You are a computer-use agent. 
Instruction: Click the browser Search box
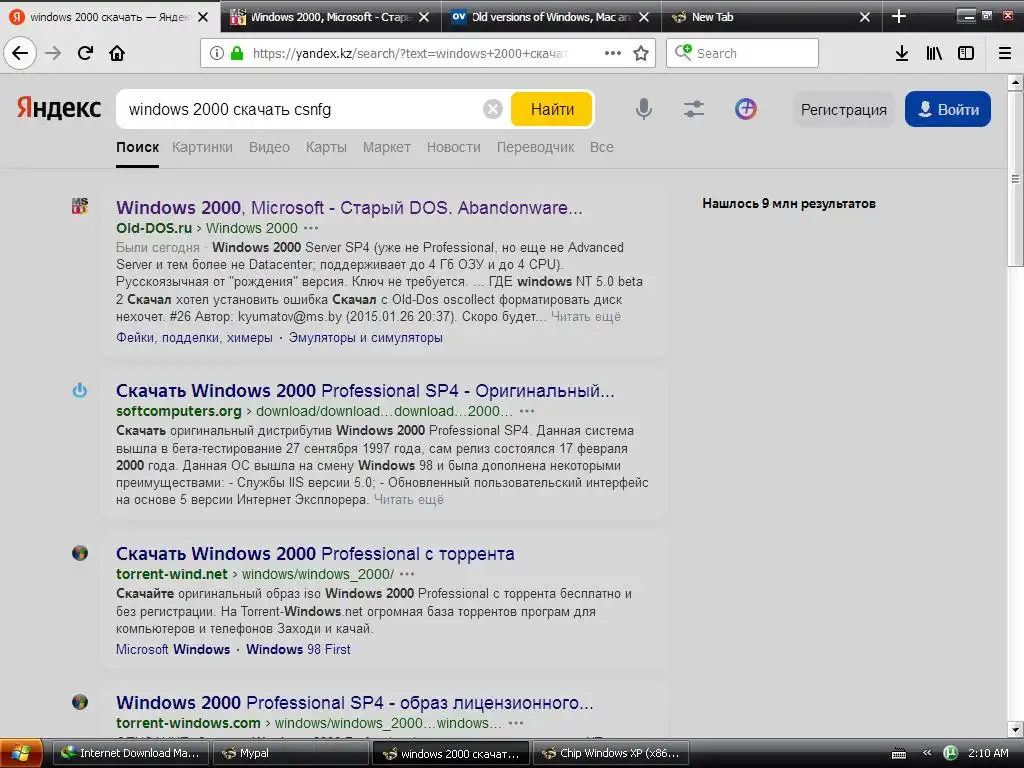tap(742, 53)
